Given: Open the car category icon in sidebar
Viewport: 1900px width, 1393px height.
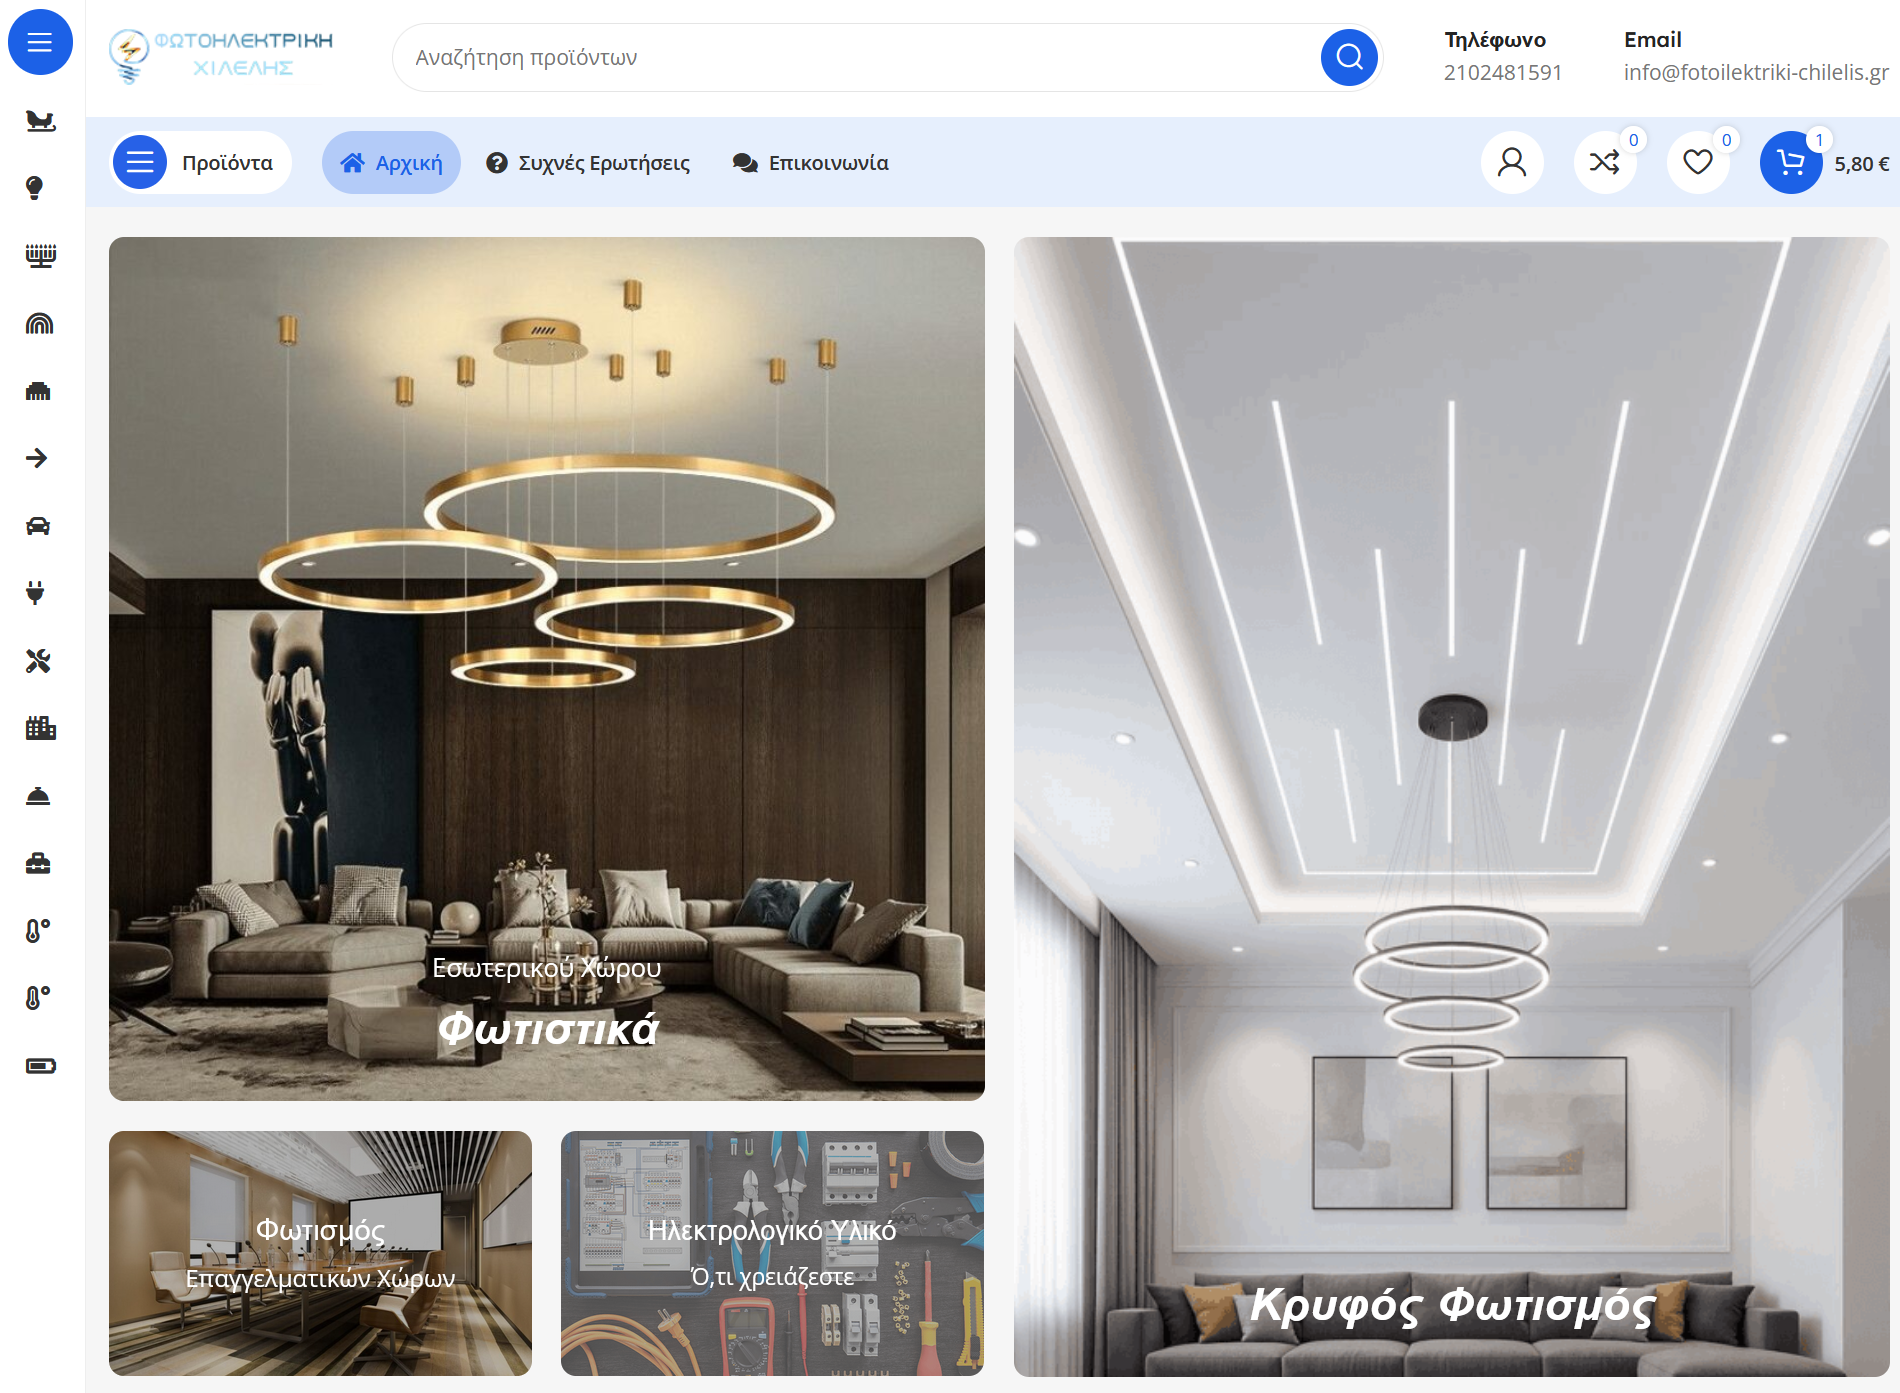Looking at the screenshot, I should [38, 526].
